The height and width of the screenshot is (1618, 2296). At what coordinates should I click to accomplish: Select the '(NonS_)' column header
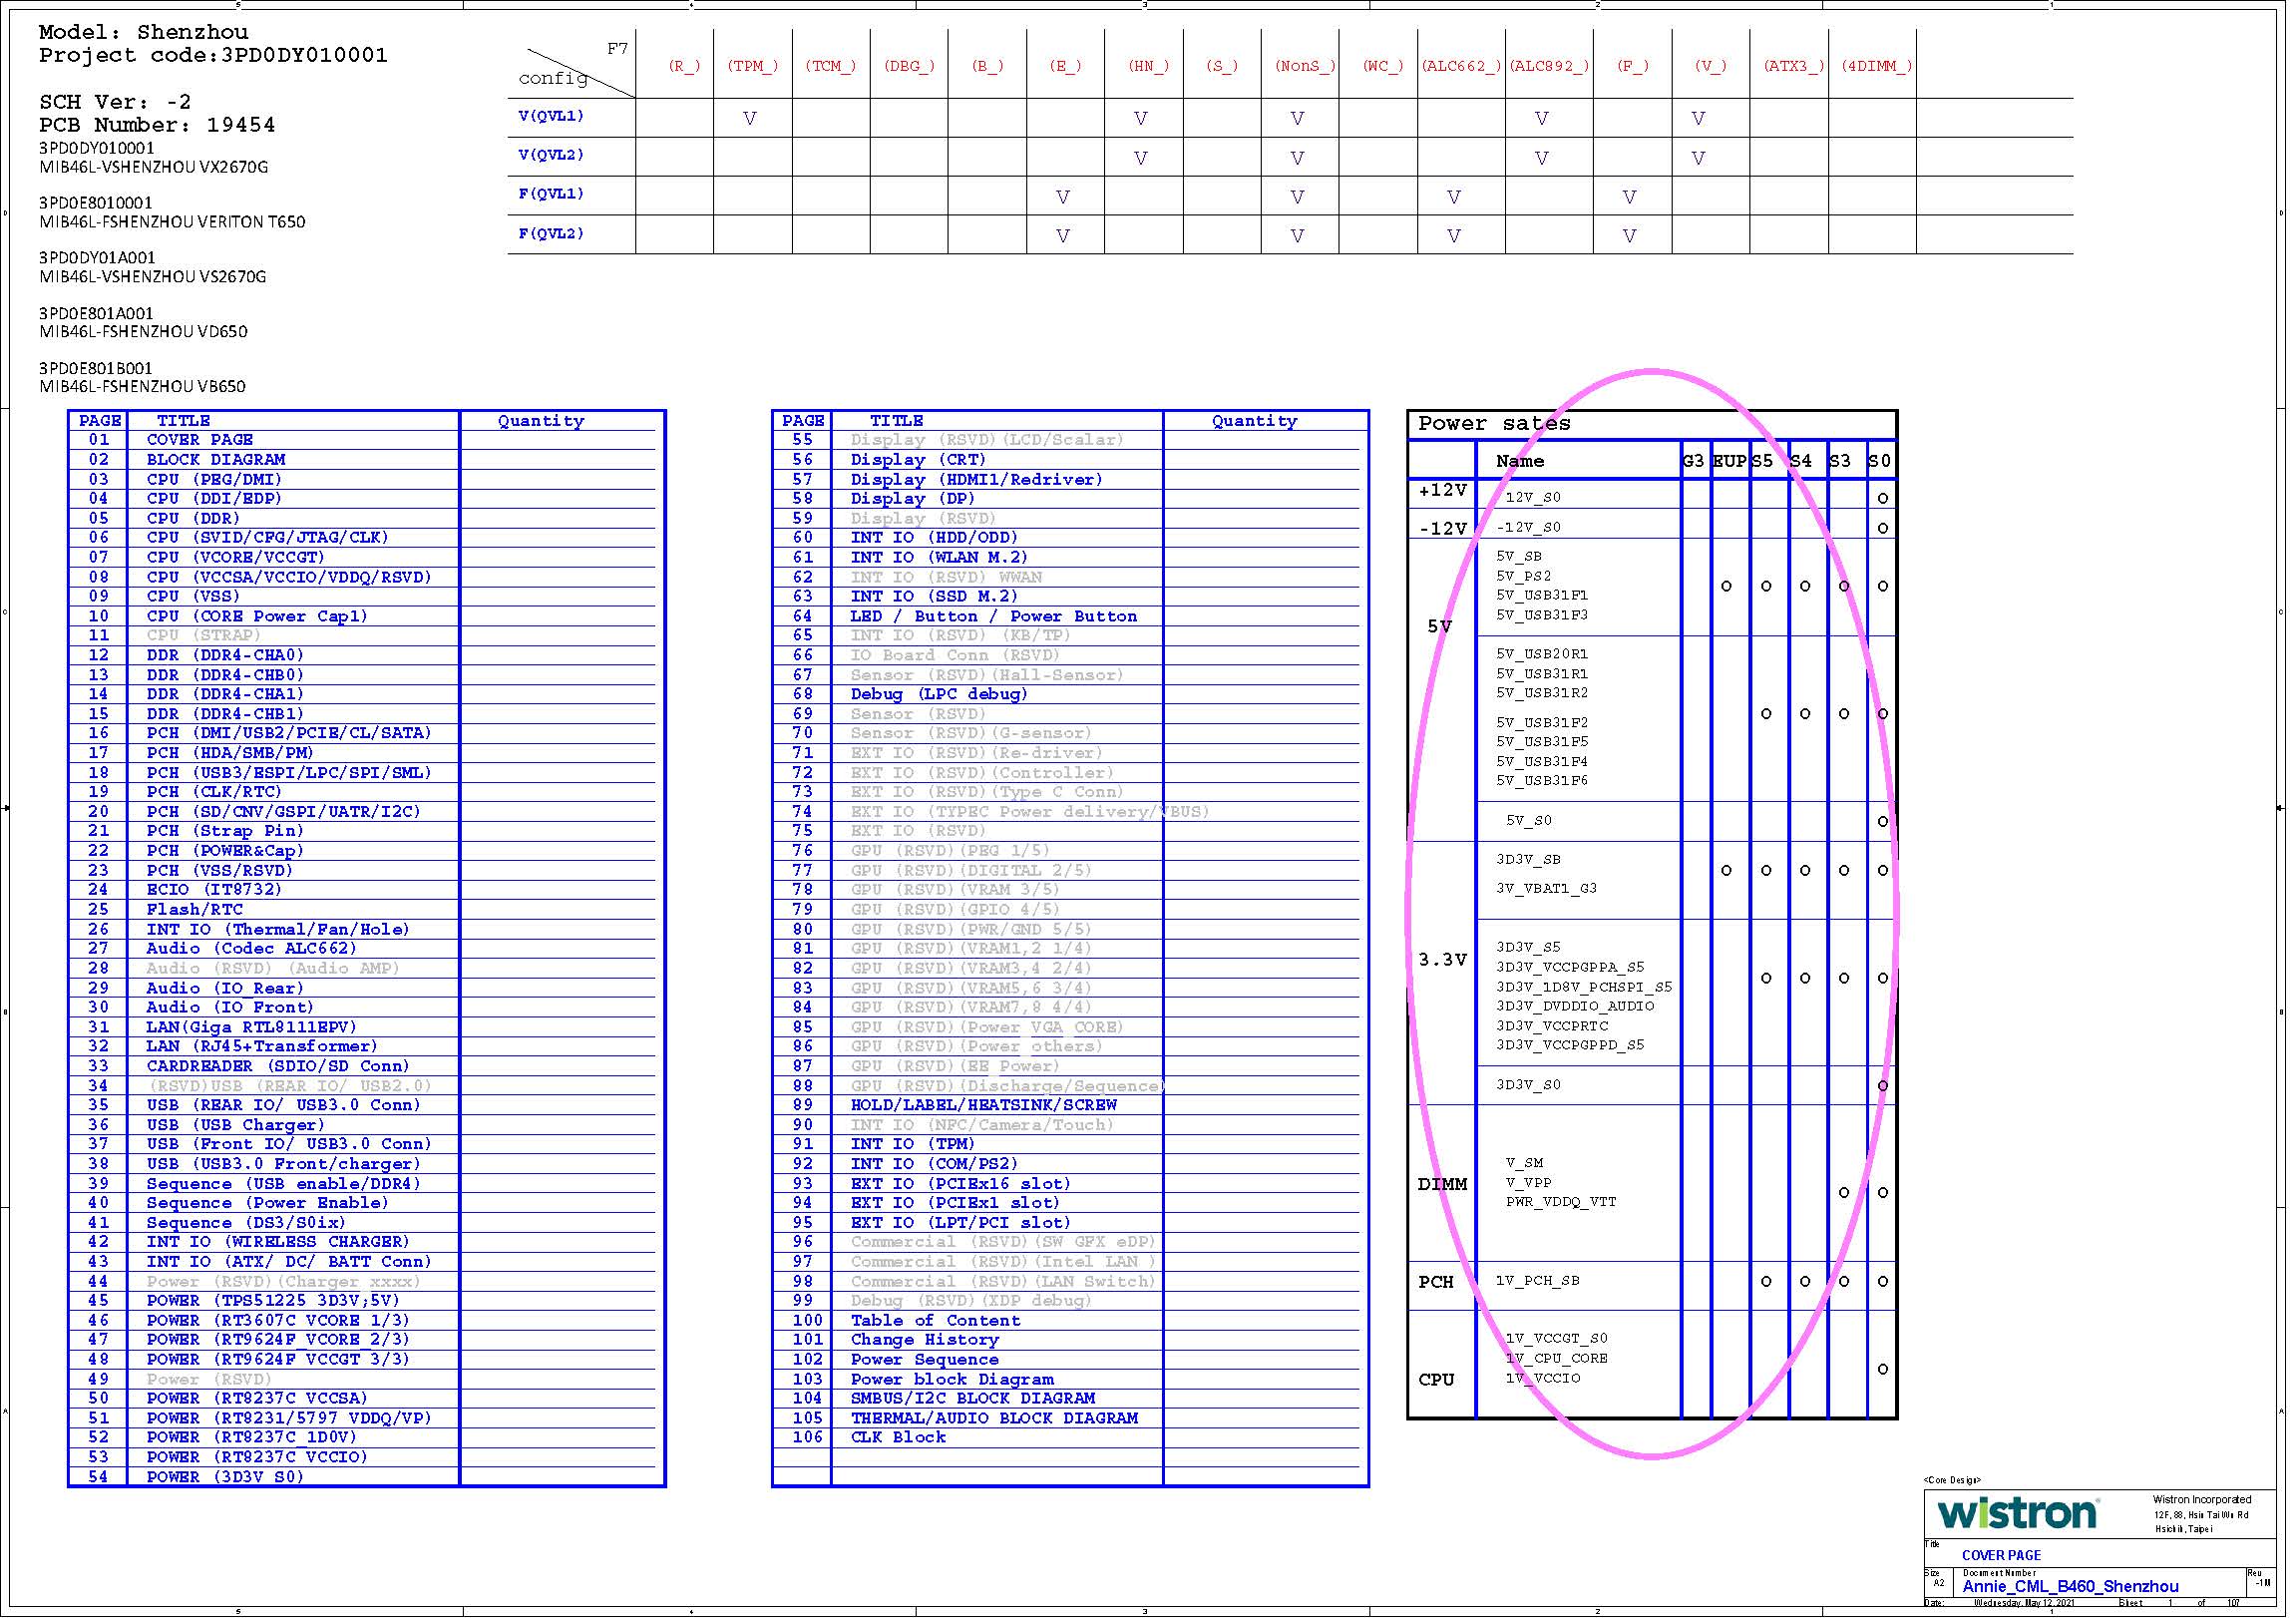coord(1308,67)
